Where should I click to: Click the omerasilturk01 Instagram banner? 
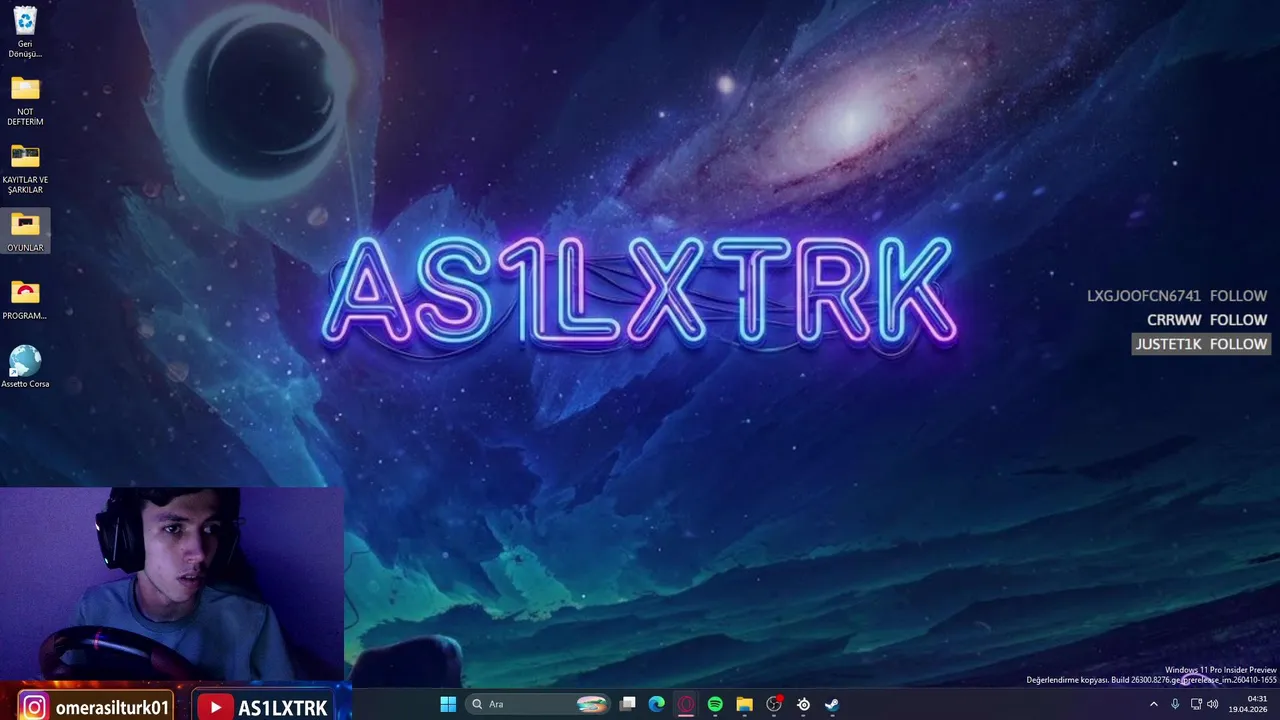tap(95, 707)
